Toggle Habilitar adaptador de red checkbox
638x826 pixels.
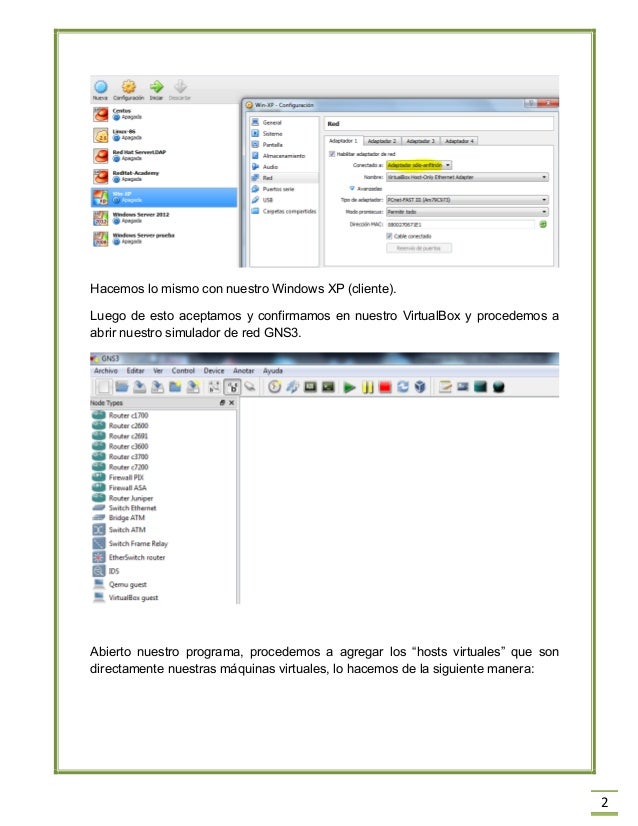[x=332, y=154]
